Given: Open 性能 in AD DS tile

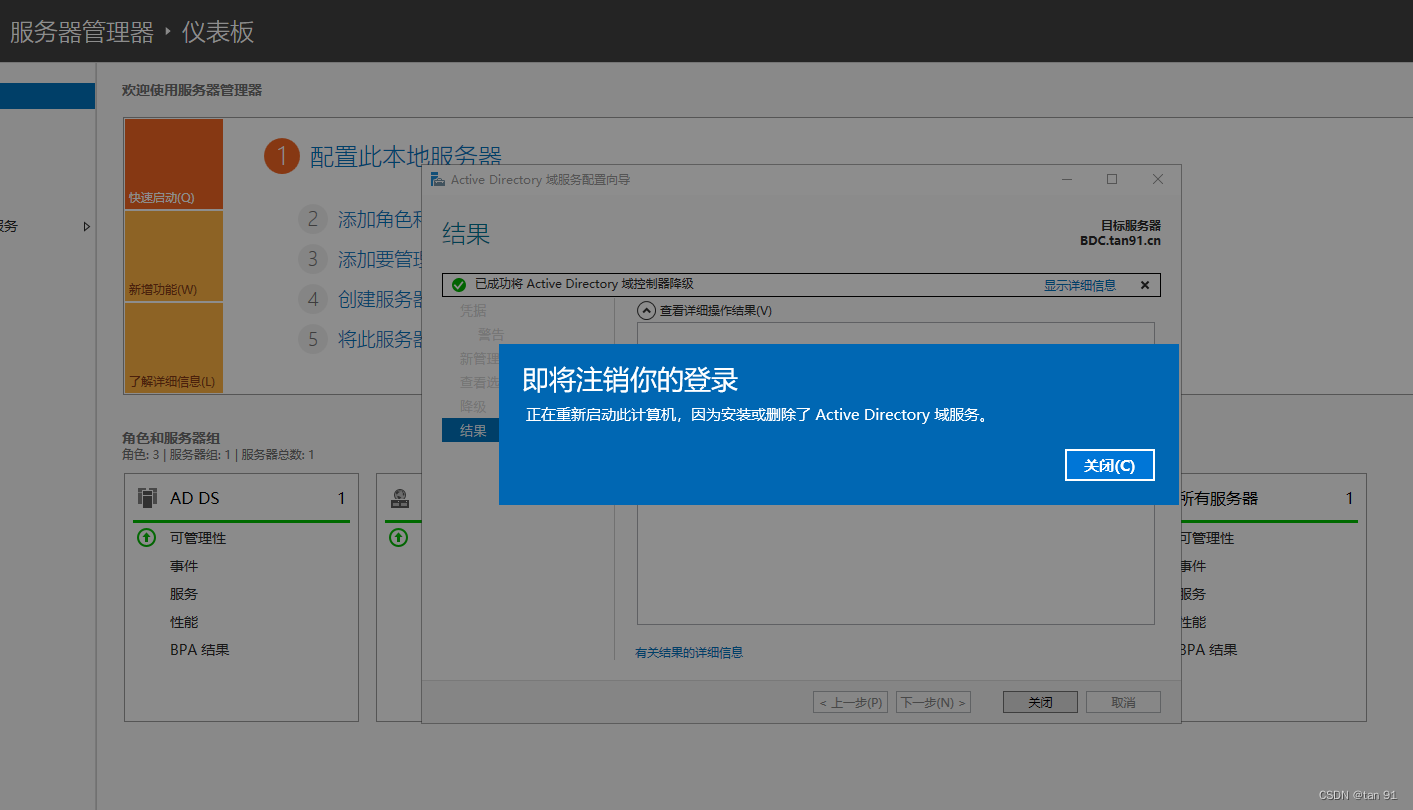Looking at the screenshot, I should click(184, 622).
